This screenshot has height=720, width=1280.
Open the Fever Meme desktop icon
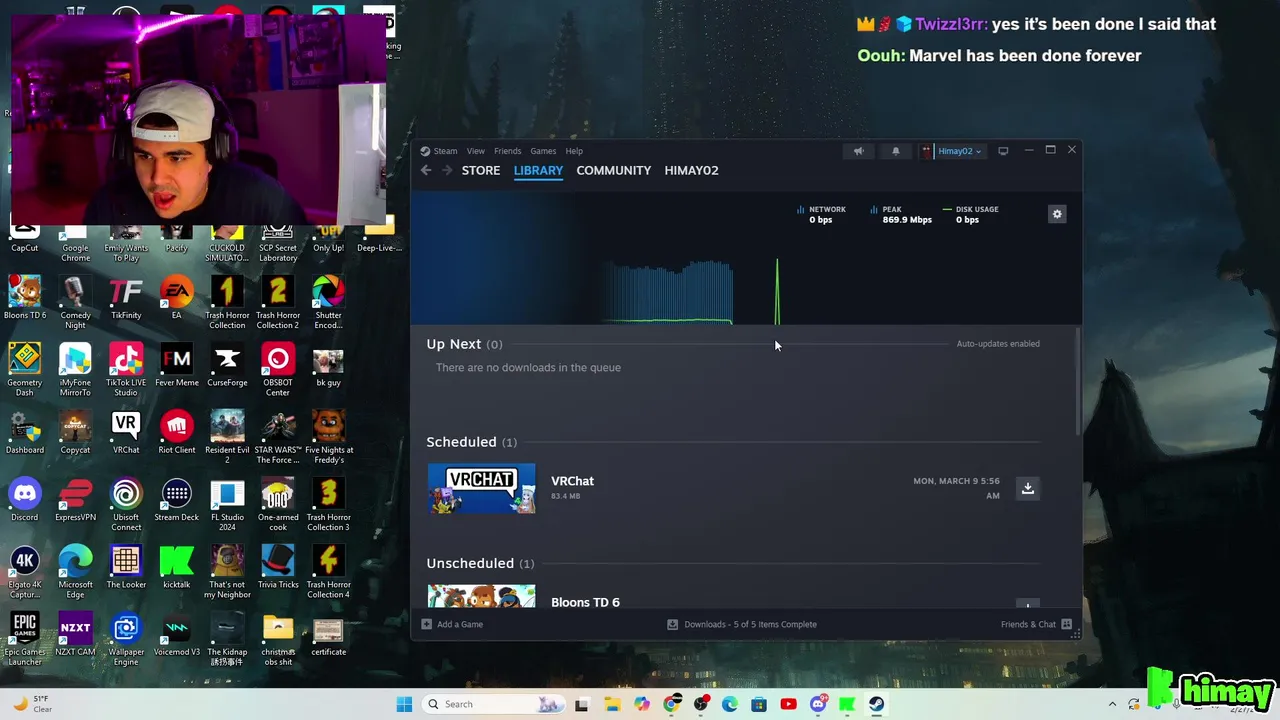177,365
